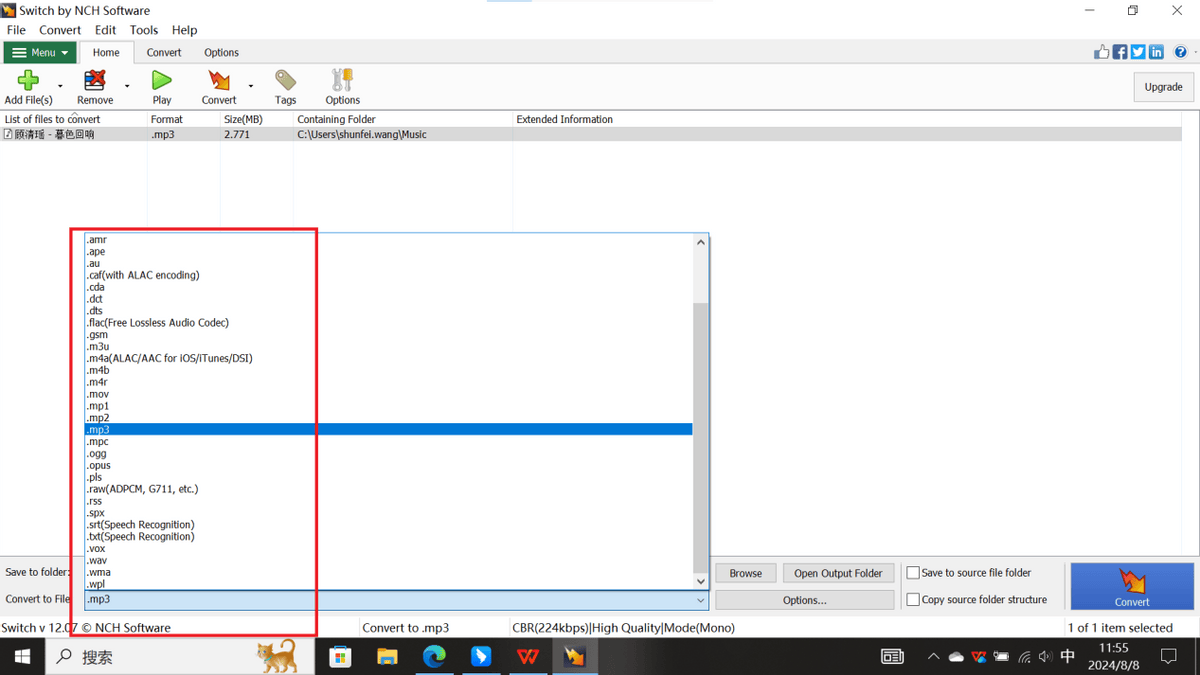Click the Tags toolbar icon
Image resolution: width=1200 pixels, height=675 pixels.
286,81
